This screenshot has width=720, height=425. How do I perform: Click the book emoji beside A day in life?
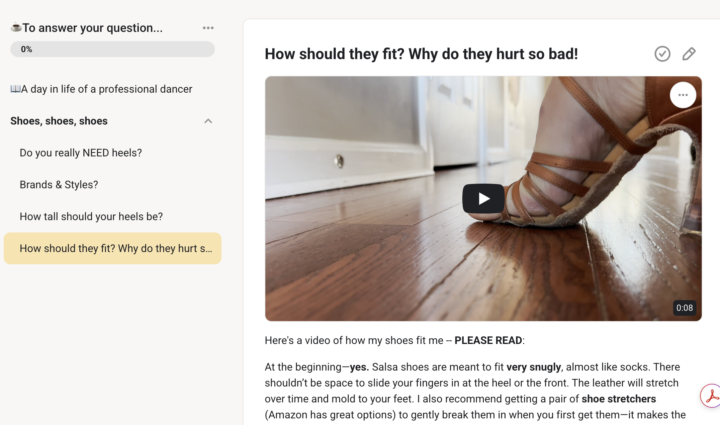(15, 89)
